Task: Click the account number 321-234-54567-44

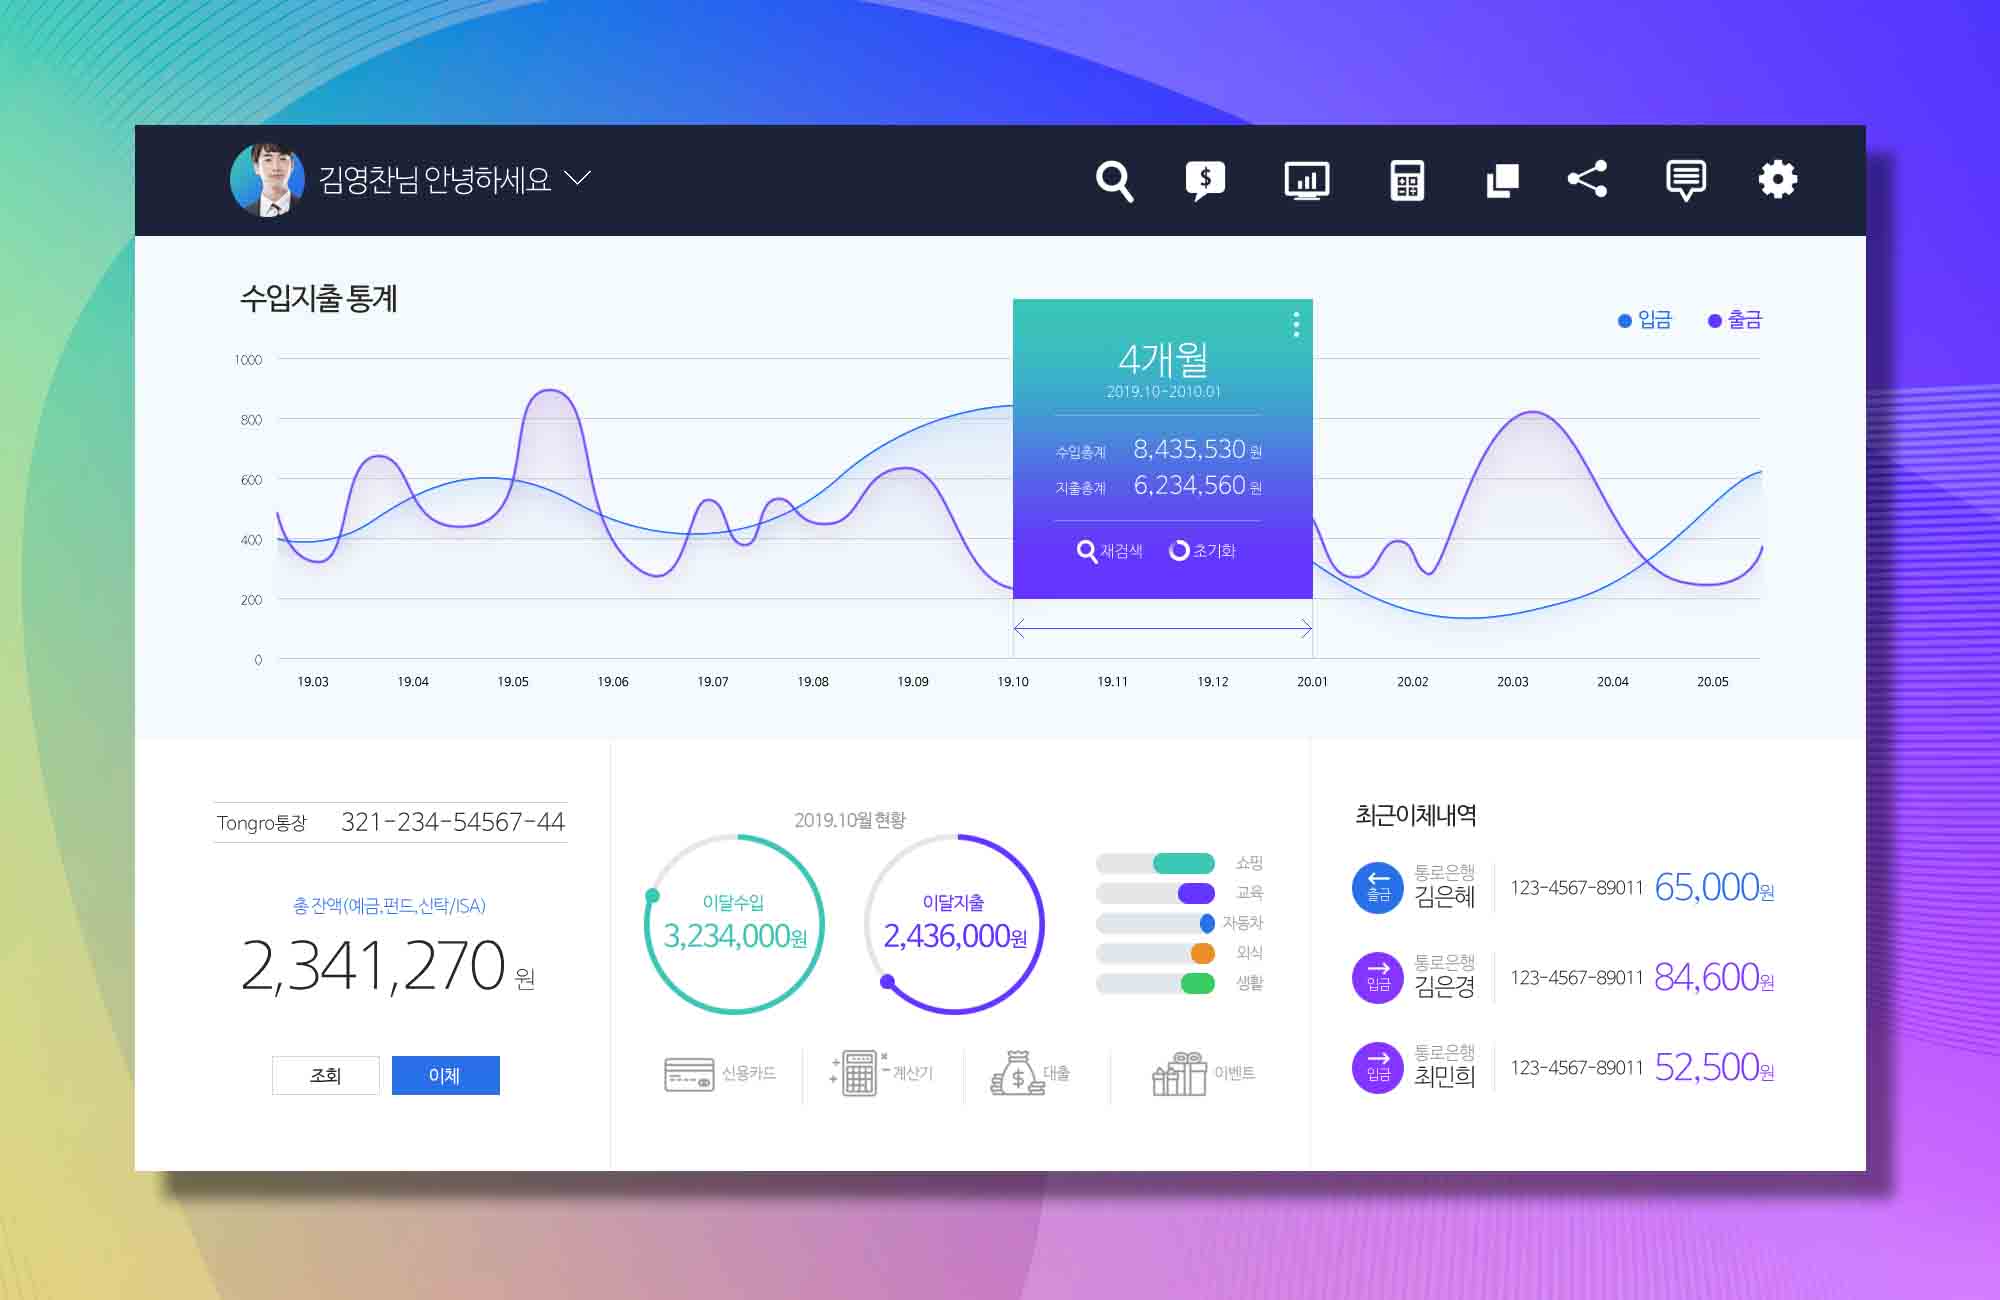Action: [x=453, y=822]
